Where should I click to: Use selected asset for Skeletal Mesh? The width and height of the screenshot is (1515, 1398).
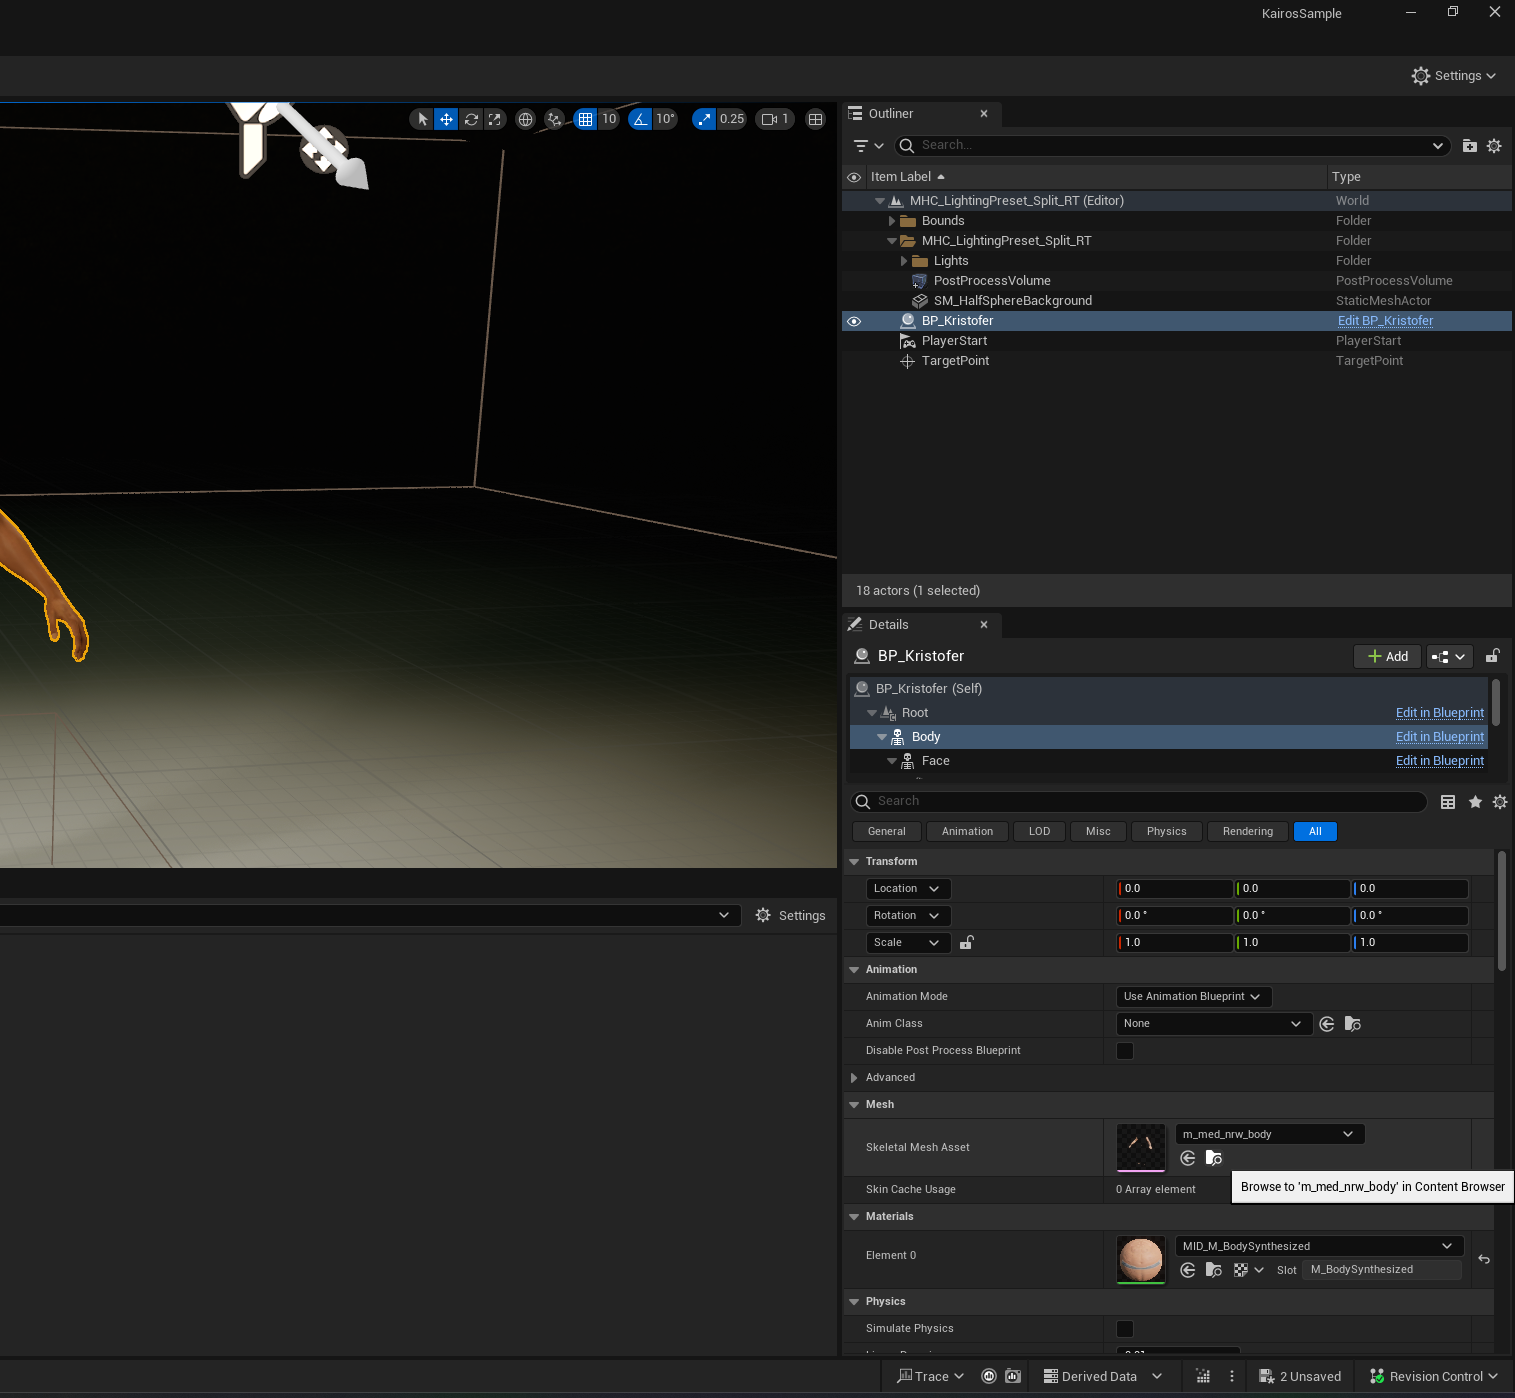1188,1158
